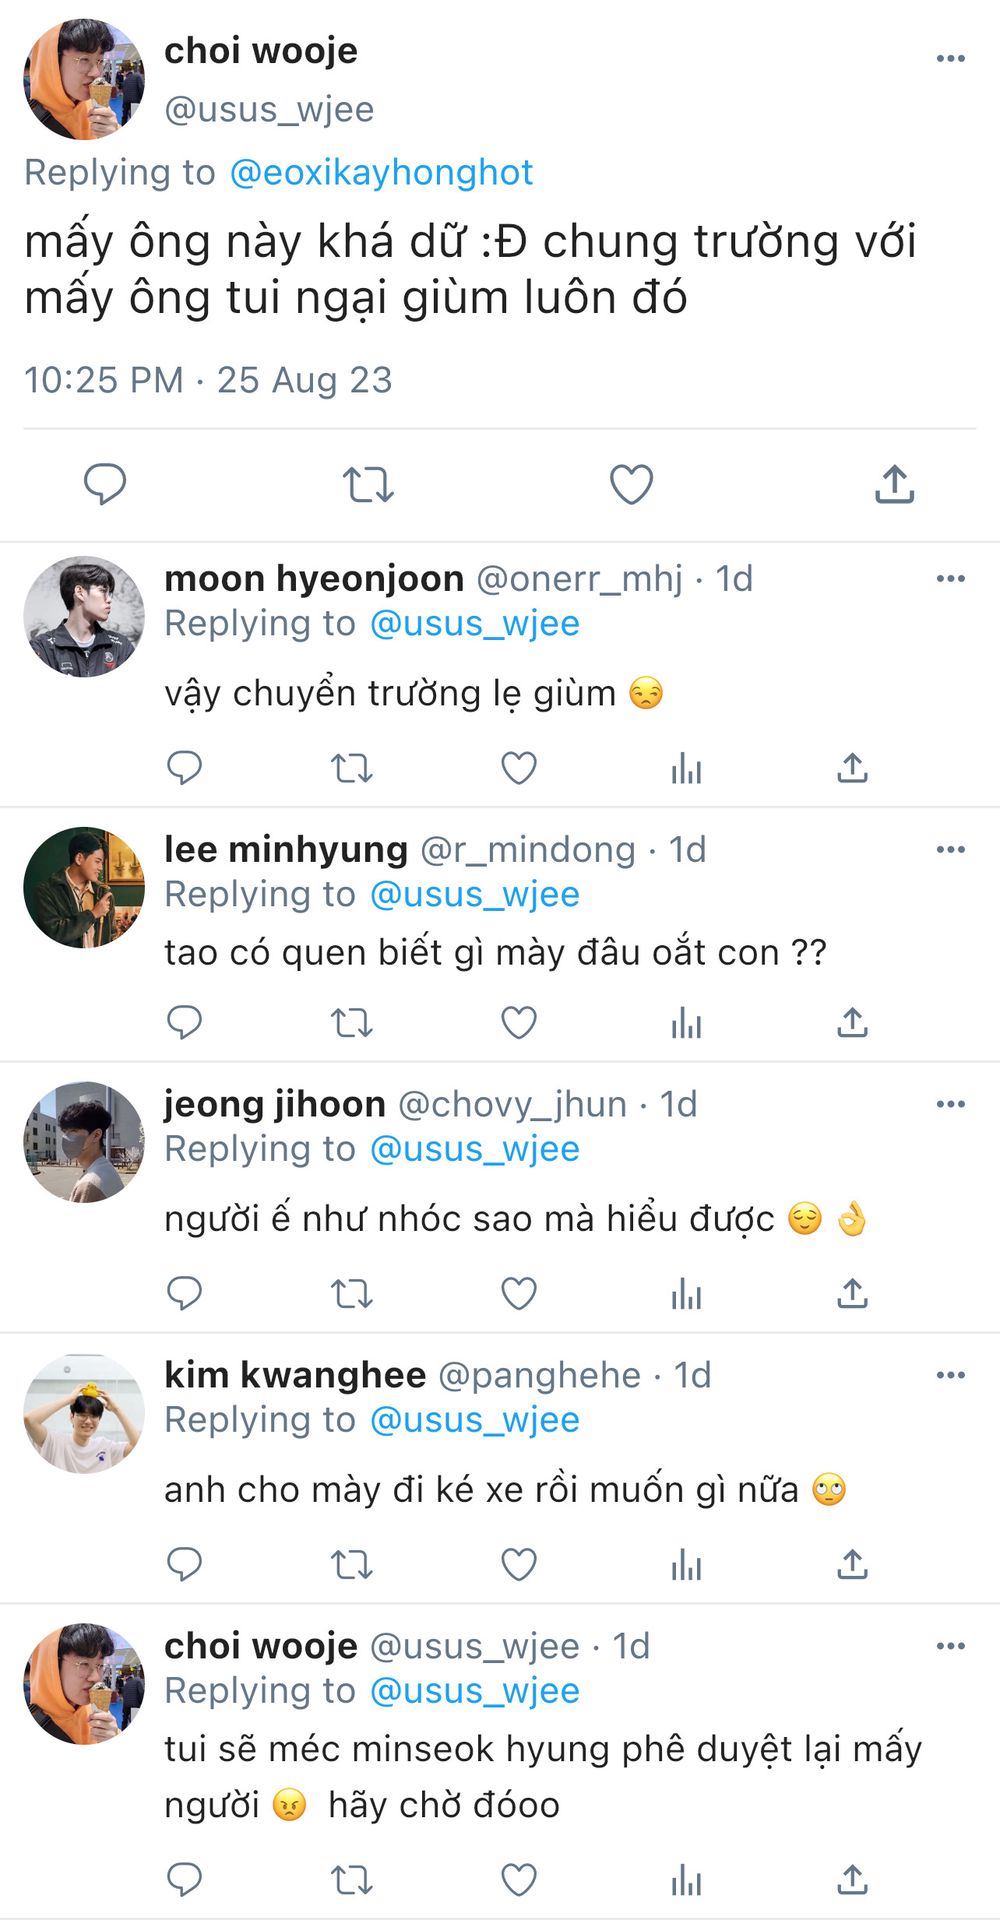Open @usus_wjee link in moon hyeonjoon's reply
Viewport: 1000px width, 1920px height.
pyautogui.click(x=475, y=623)
